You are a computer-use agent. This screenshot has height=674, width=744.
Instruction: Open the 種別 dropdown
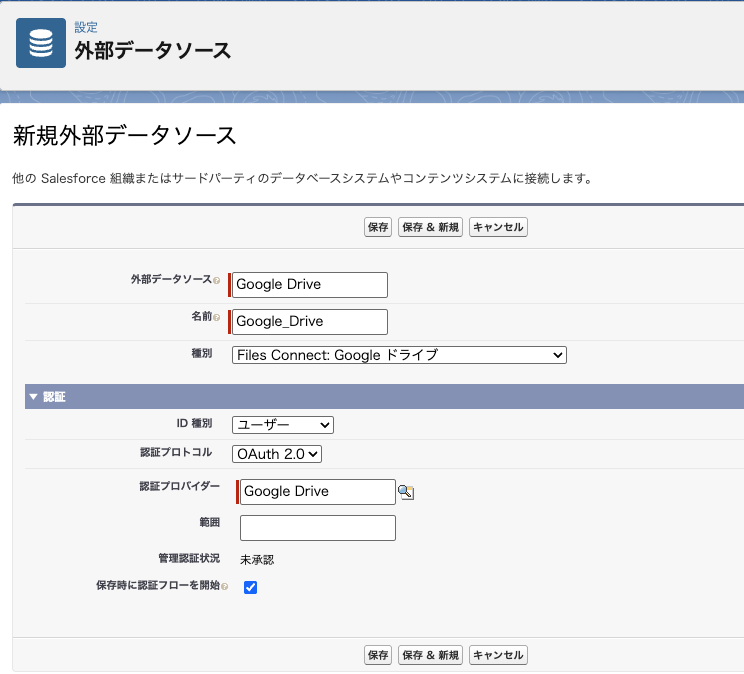[399, 355]
